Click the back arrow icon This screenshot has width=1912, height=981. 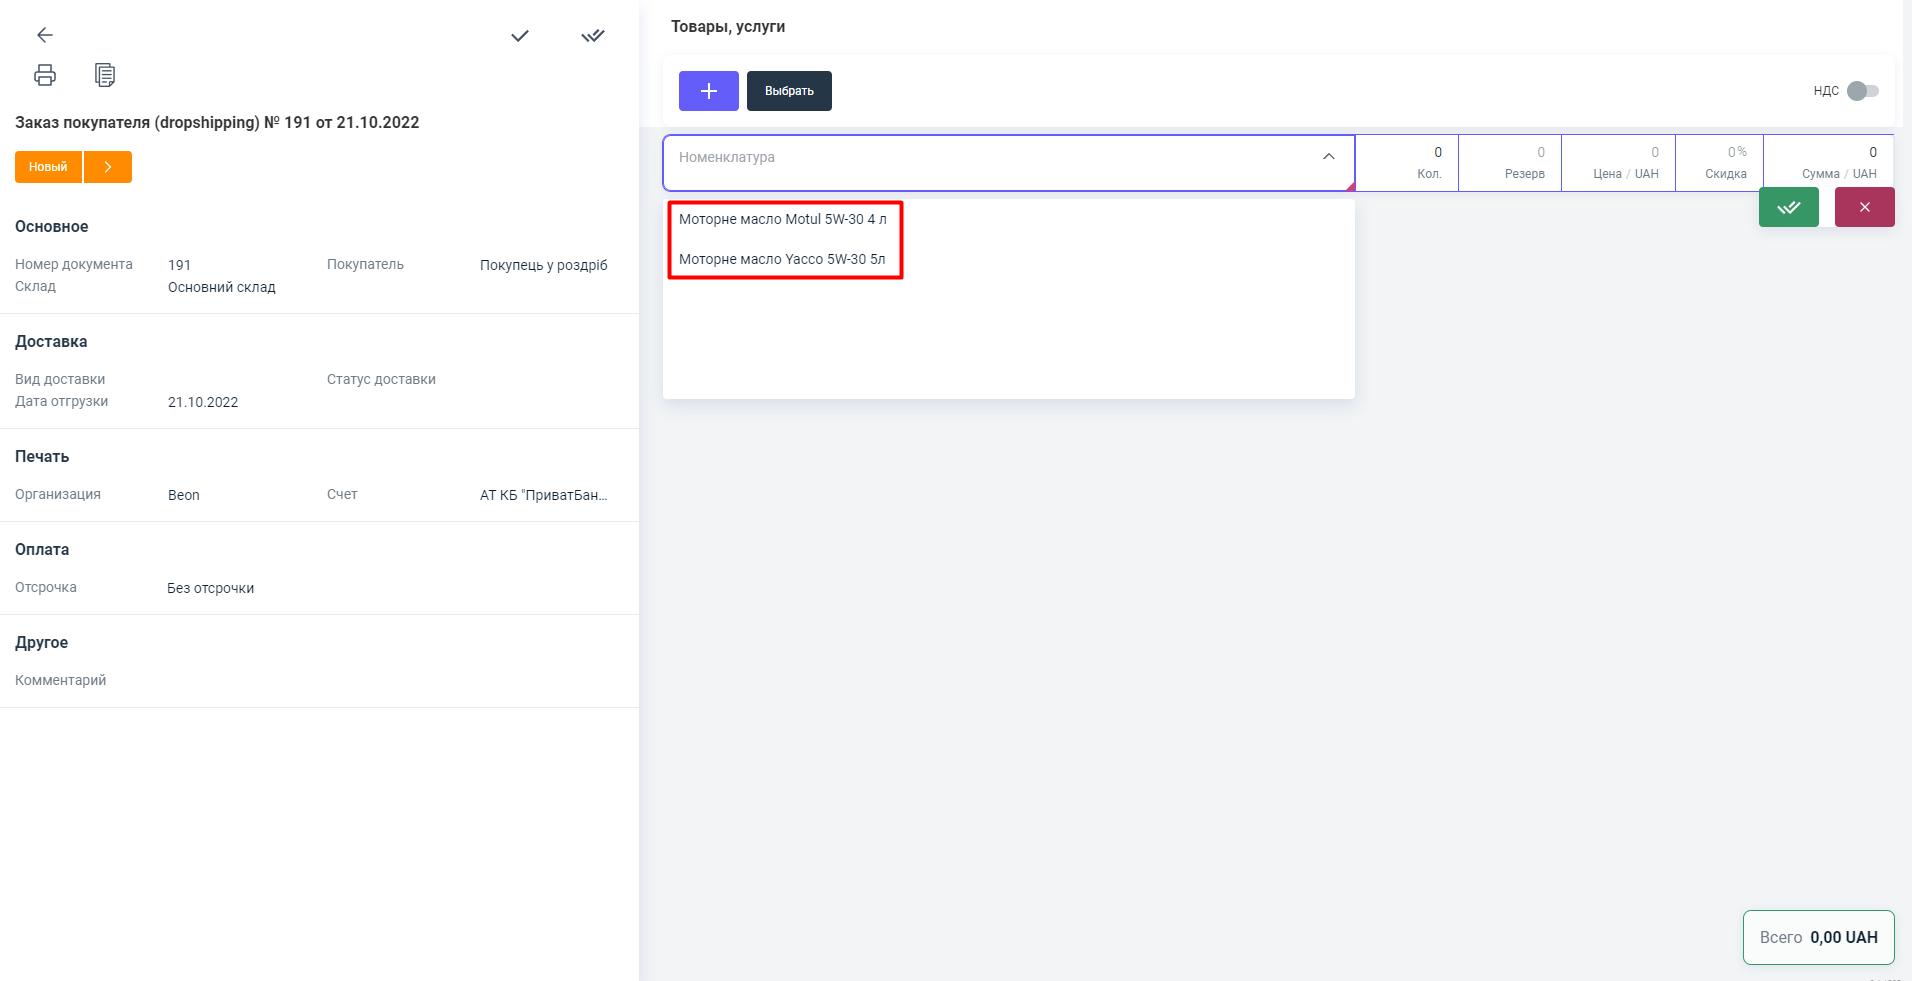pyautogui.click(x=45, y=35)
